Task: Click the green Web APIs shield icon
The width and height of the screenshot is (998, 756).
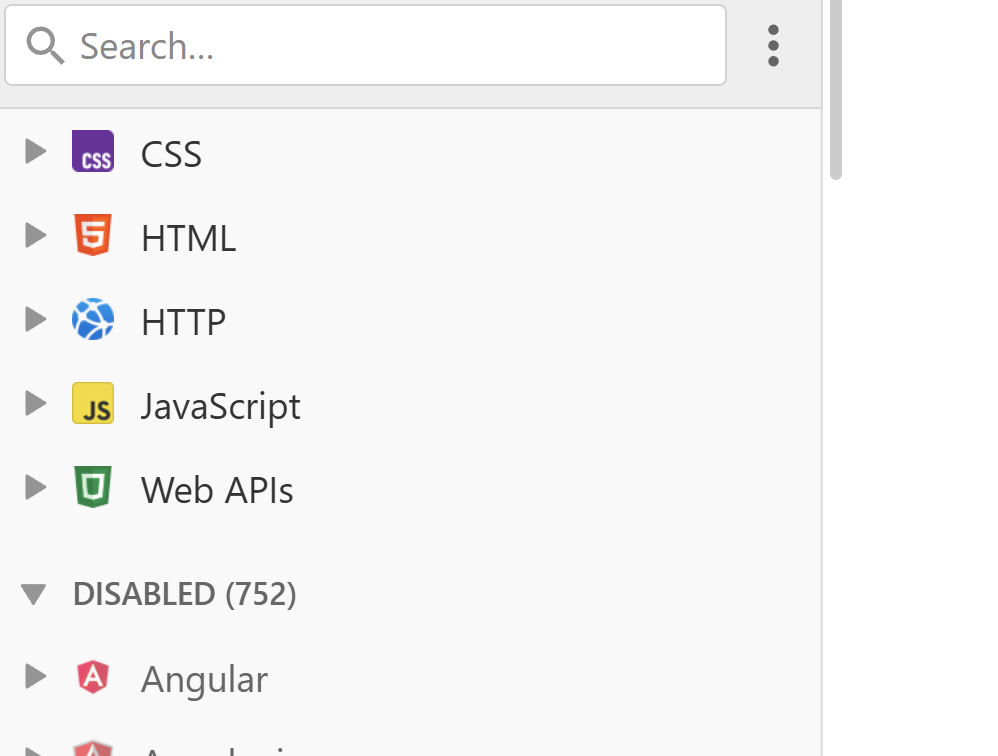Action: pos(93,487)
